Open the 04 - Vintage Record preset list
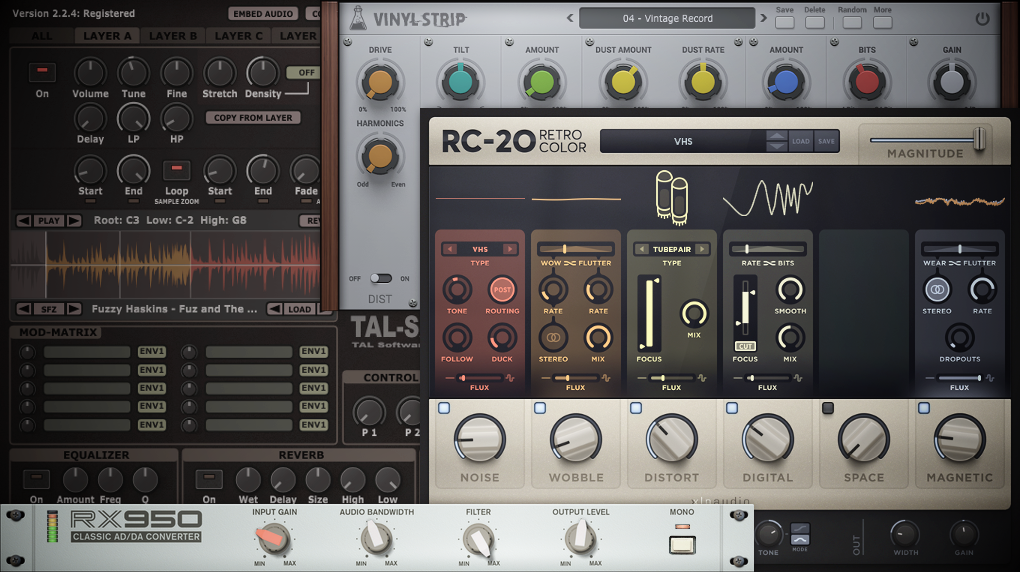Image resolution: width=1020 pixels, height=572 pixels. click(x=667, y=18)
